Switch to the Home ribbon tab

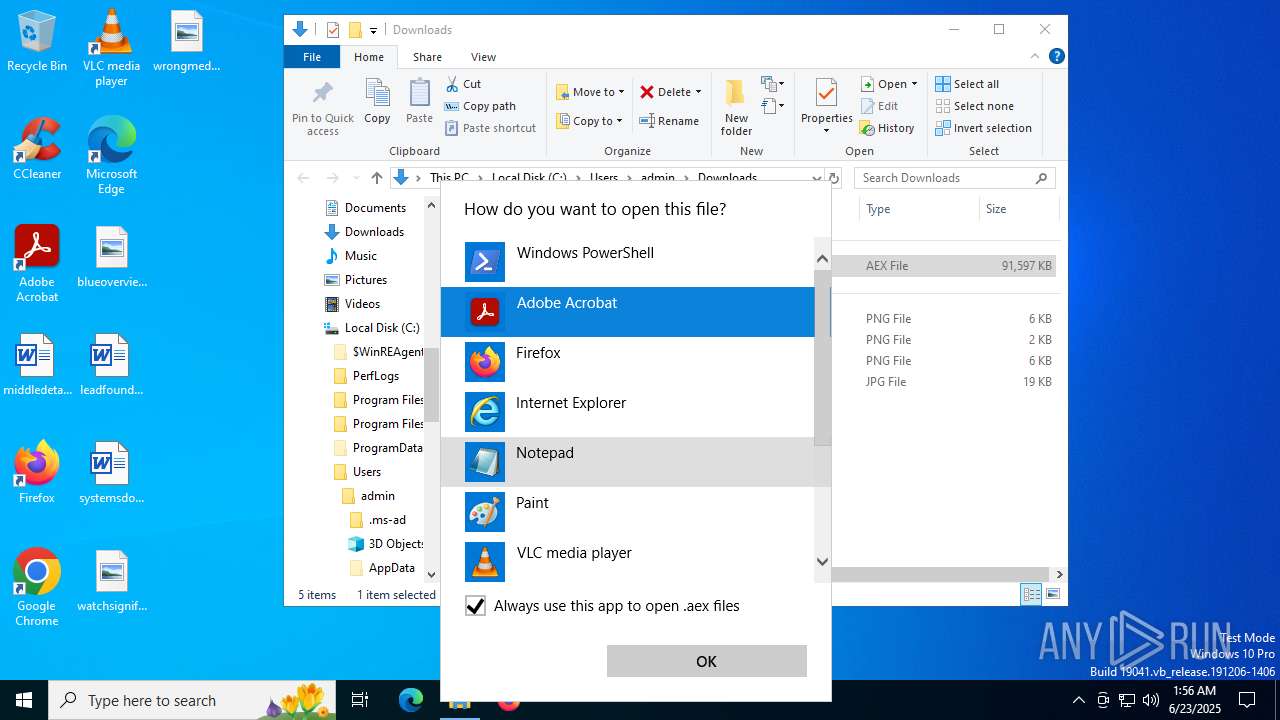tap(369, 57)
